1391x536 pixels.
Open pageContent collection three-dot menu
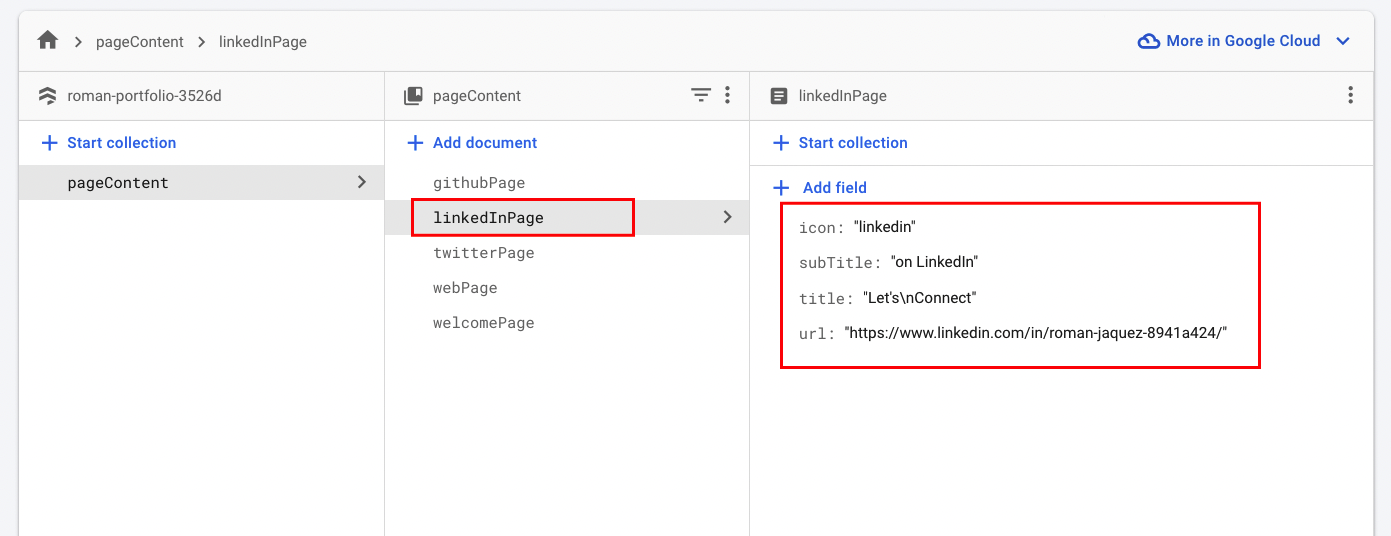[x=727, y=95]
